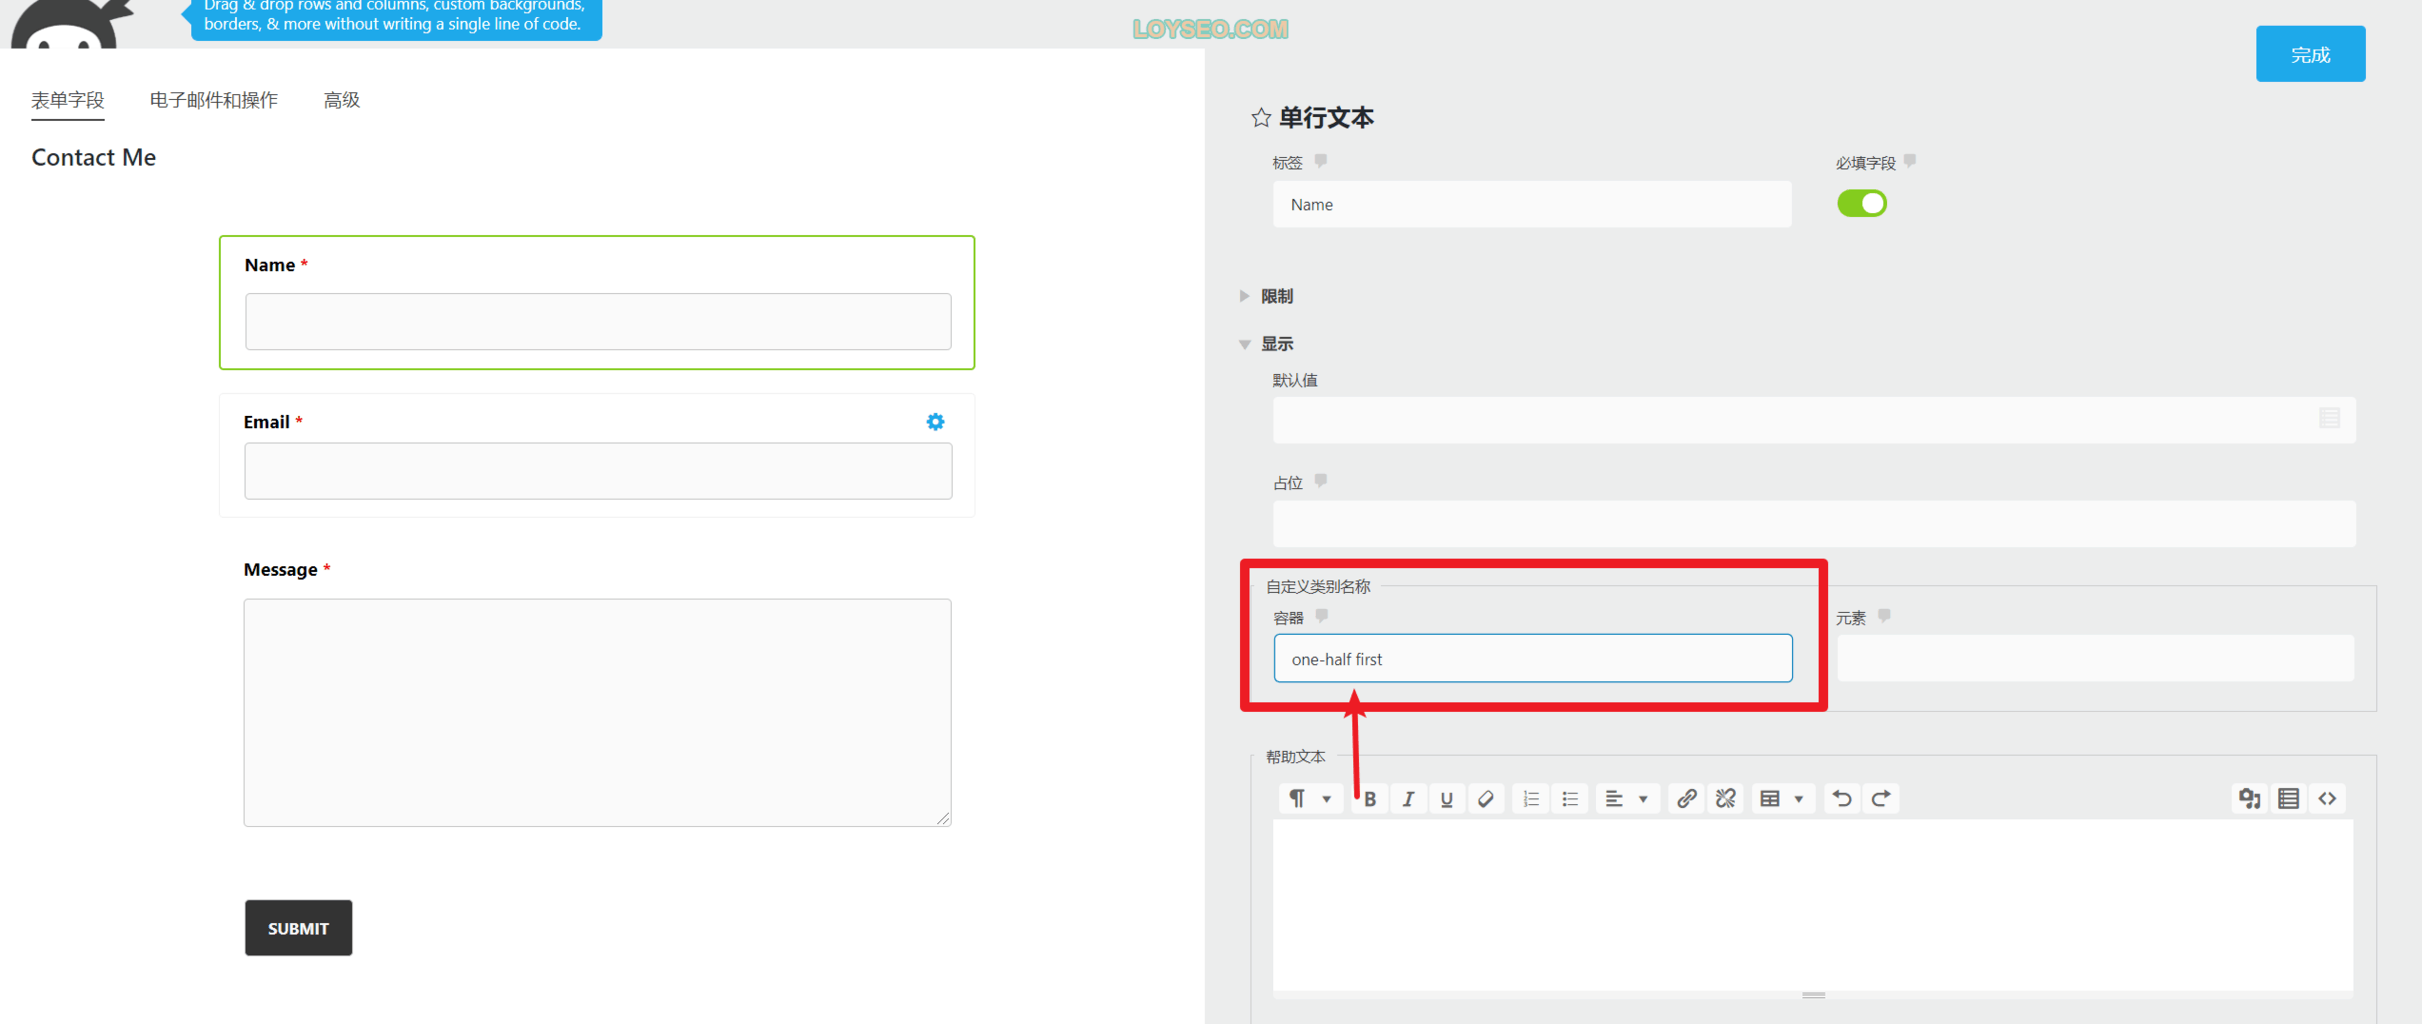Click the 元素 class input field
The height and width of the screenshot is (1024, 2422).
point(2095,658)
